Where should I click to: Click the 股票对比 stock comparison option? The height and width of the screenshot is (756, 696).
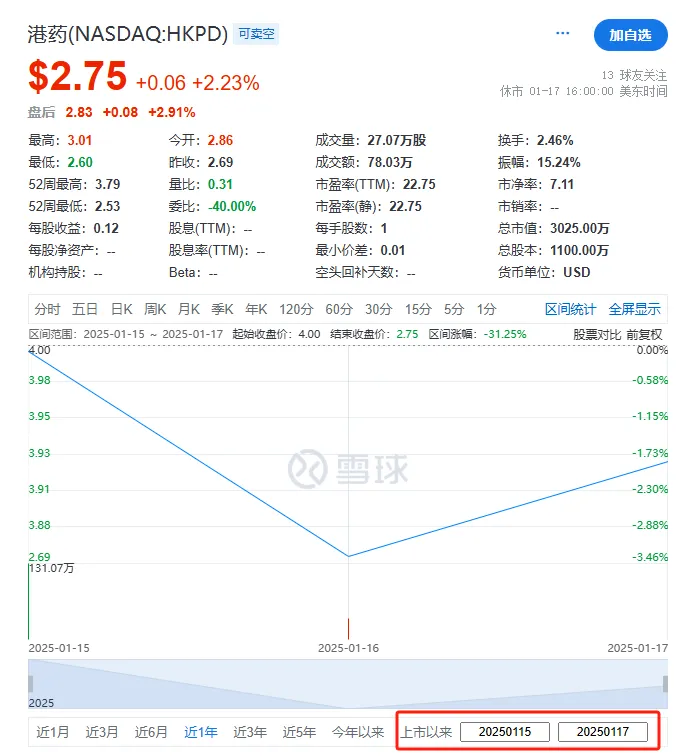pyautogui.click(x=597, y=335)
